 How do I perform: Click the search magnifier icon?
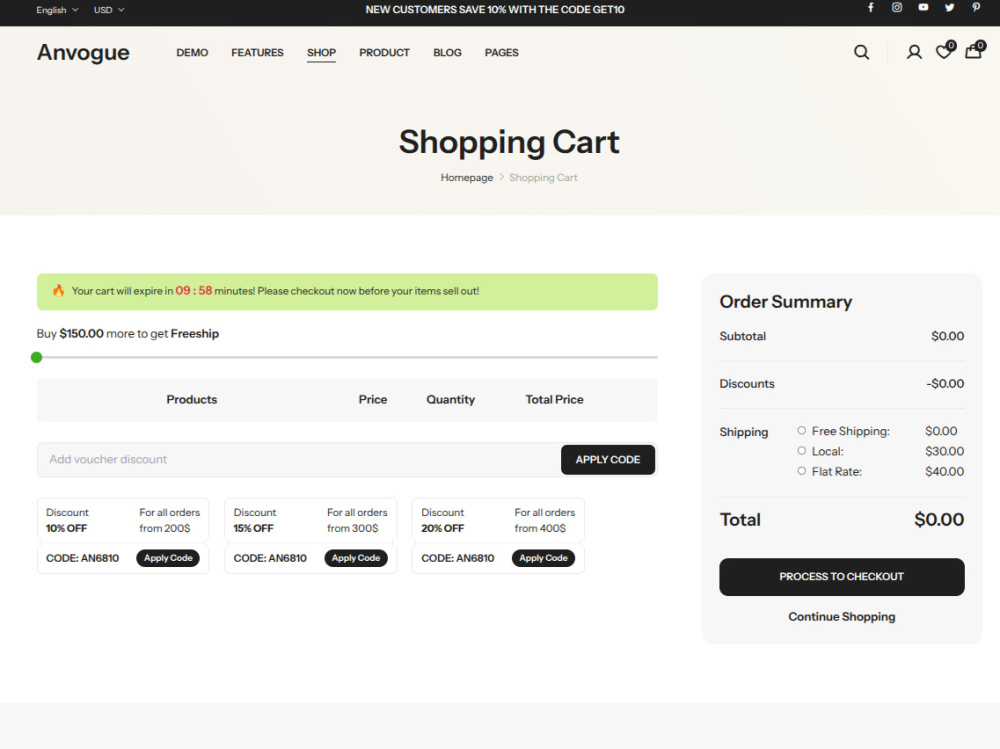click(862, 52)
